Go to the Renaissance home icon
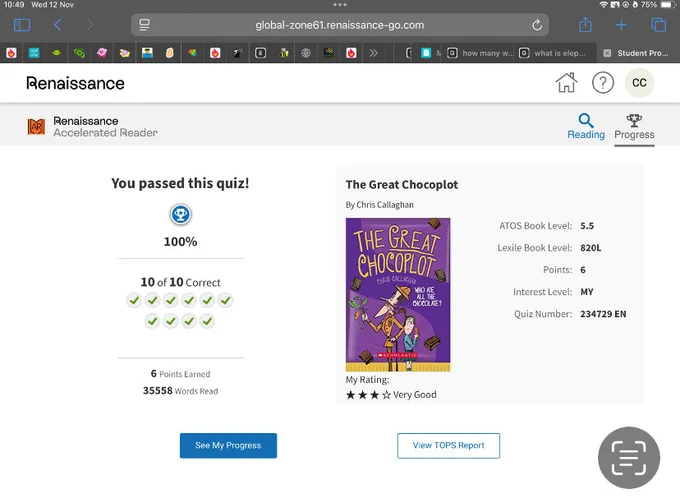The height and width of the screenshot is (503, 680). pos(566,82)
